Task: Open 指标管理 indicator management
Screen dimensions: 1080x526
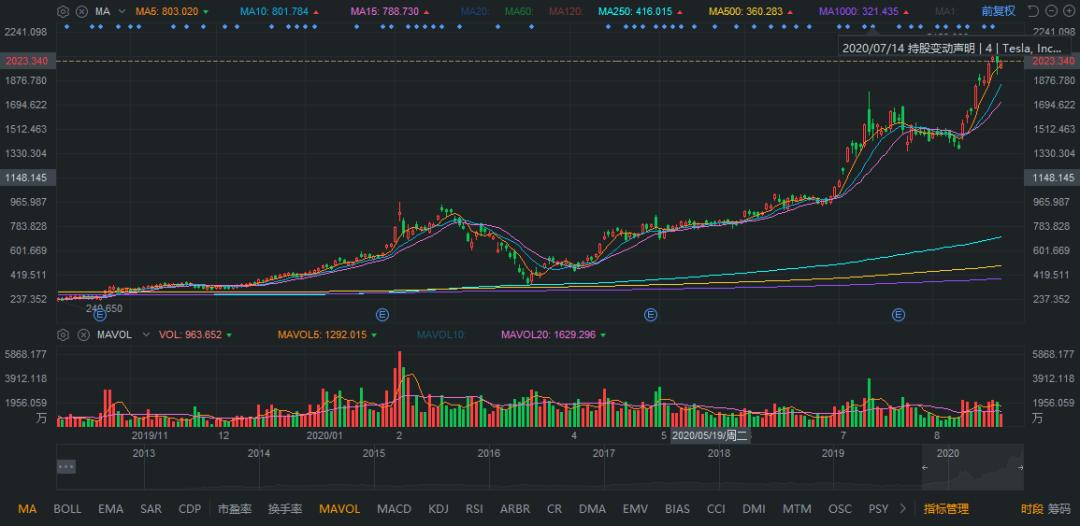Action: 946,509
